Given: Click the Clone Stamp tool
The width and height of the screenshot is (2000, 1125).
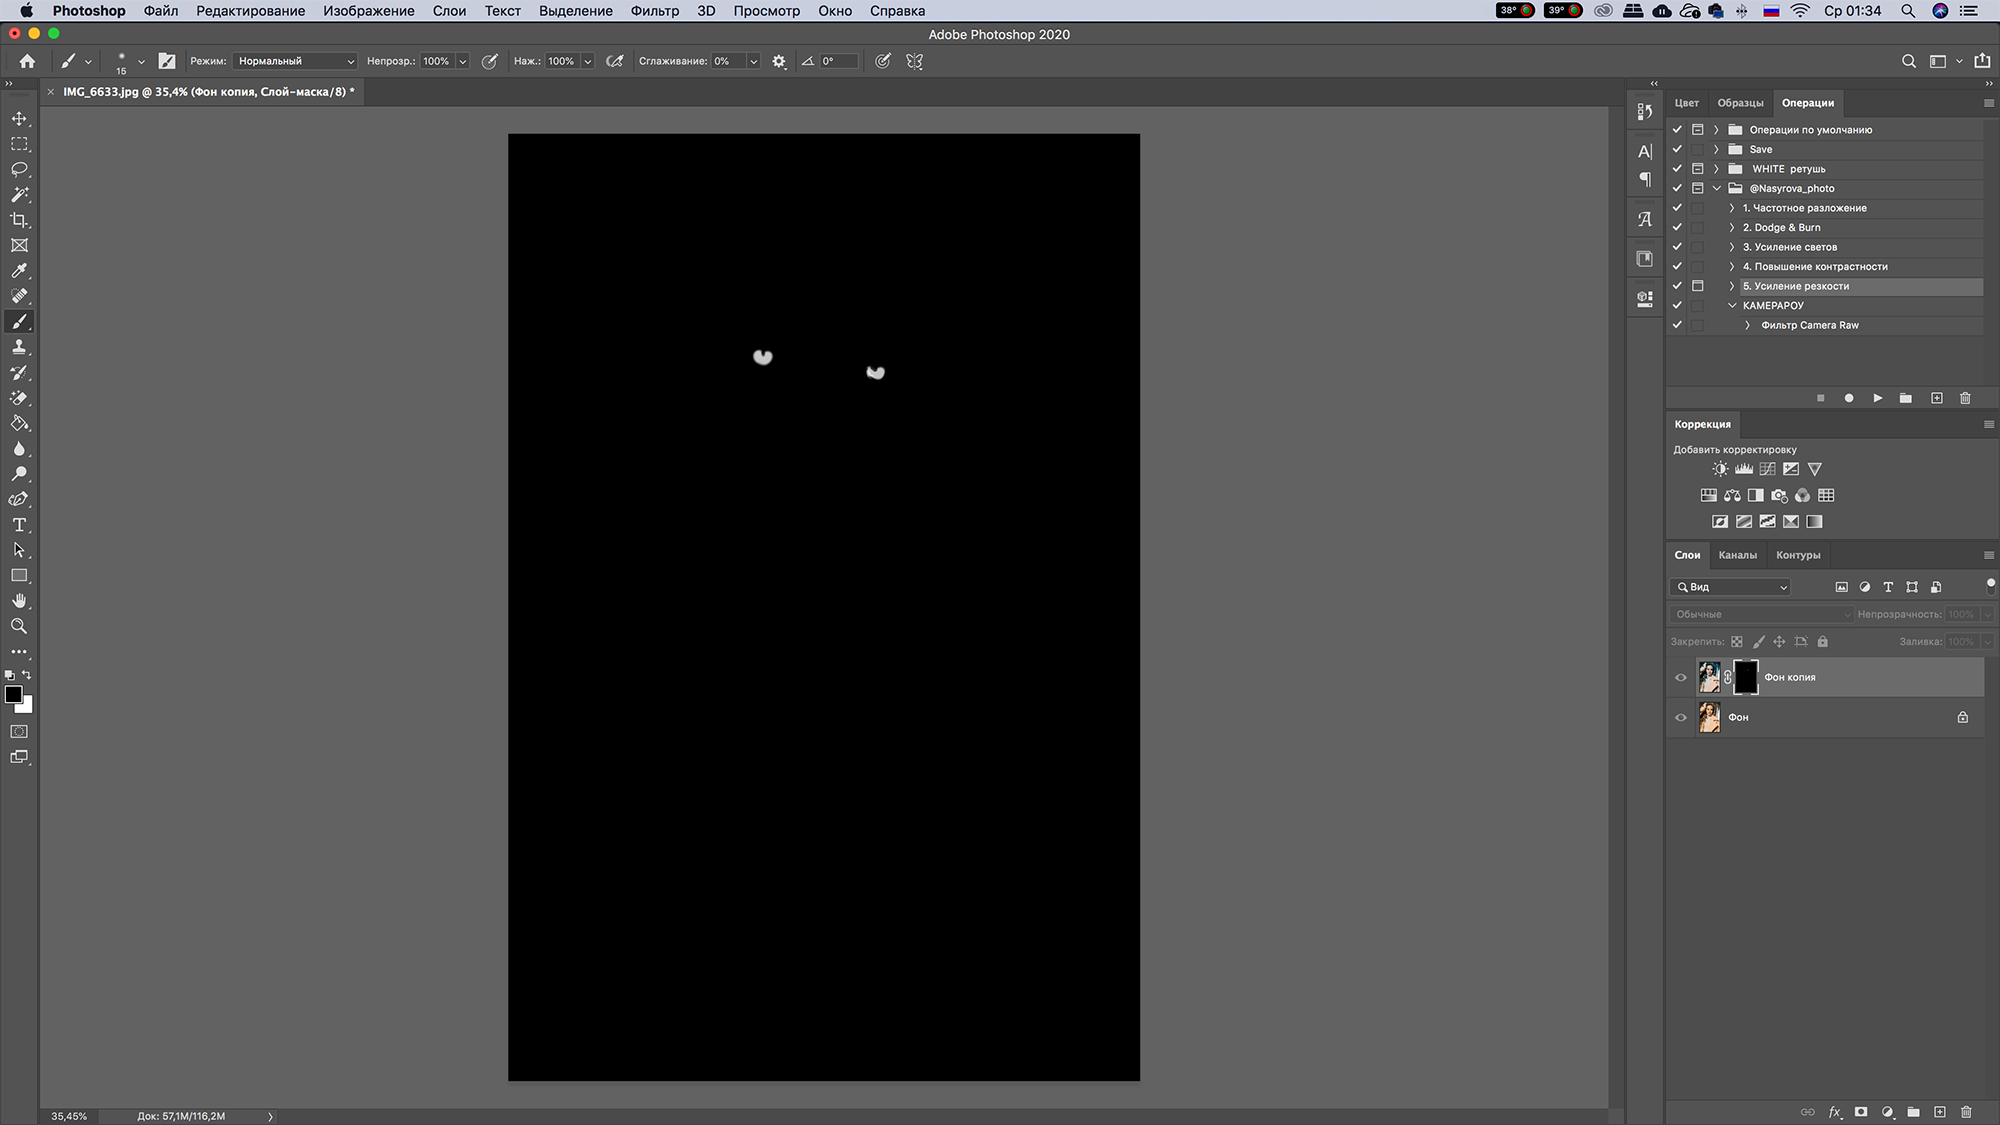Looking at the screenshot, I should pos(19,346).
